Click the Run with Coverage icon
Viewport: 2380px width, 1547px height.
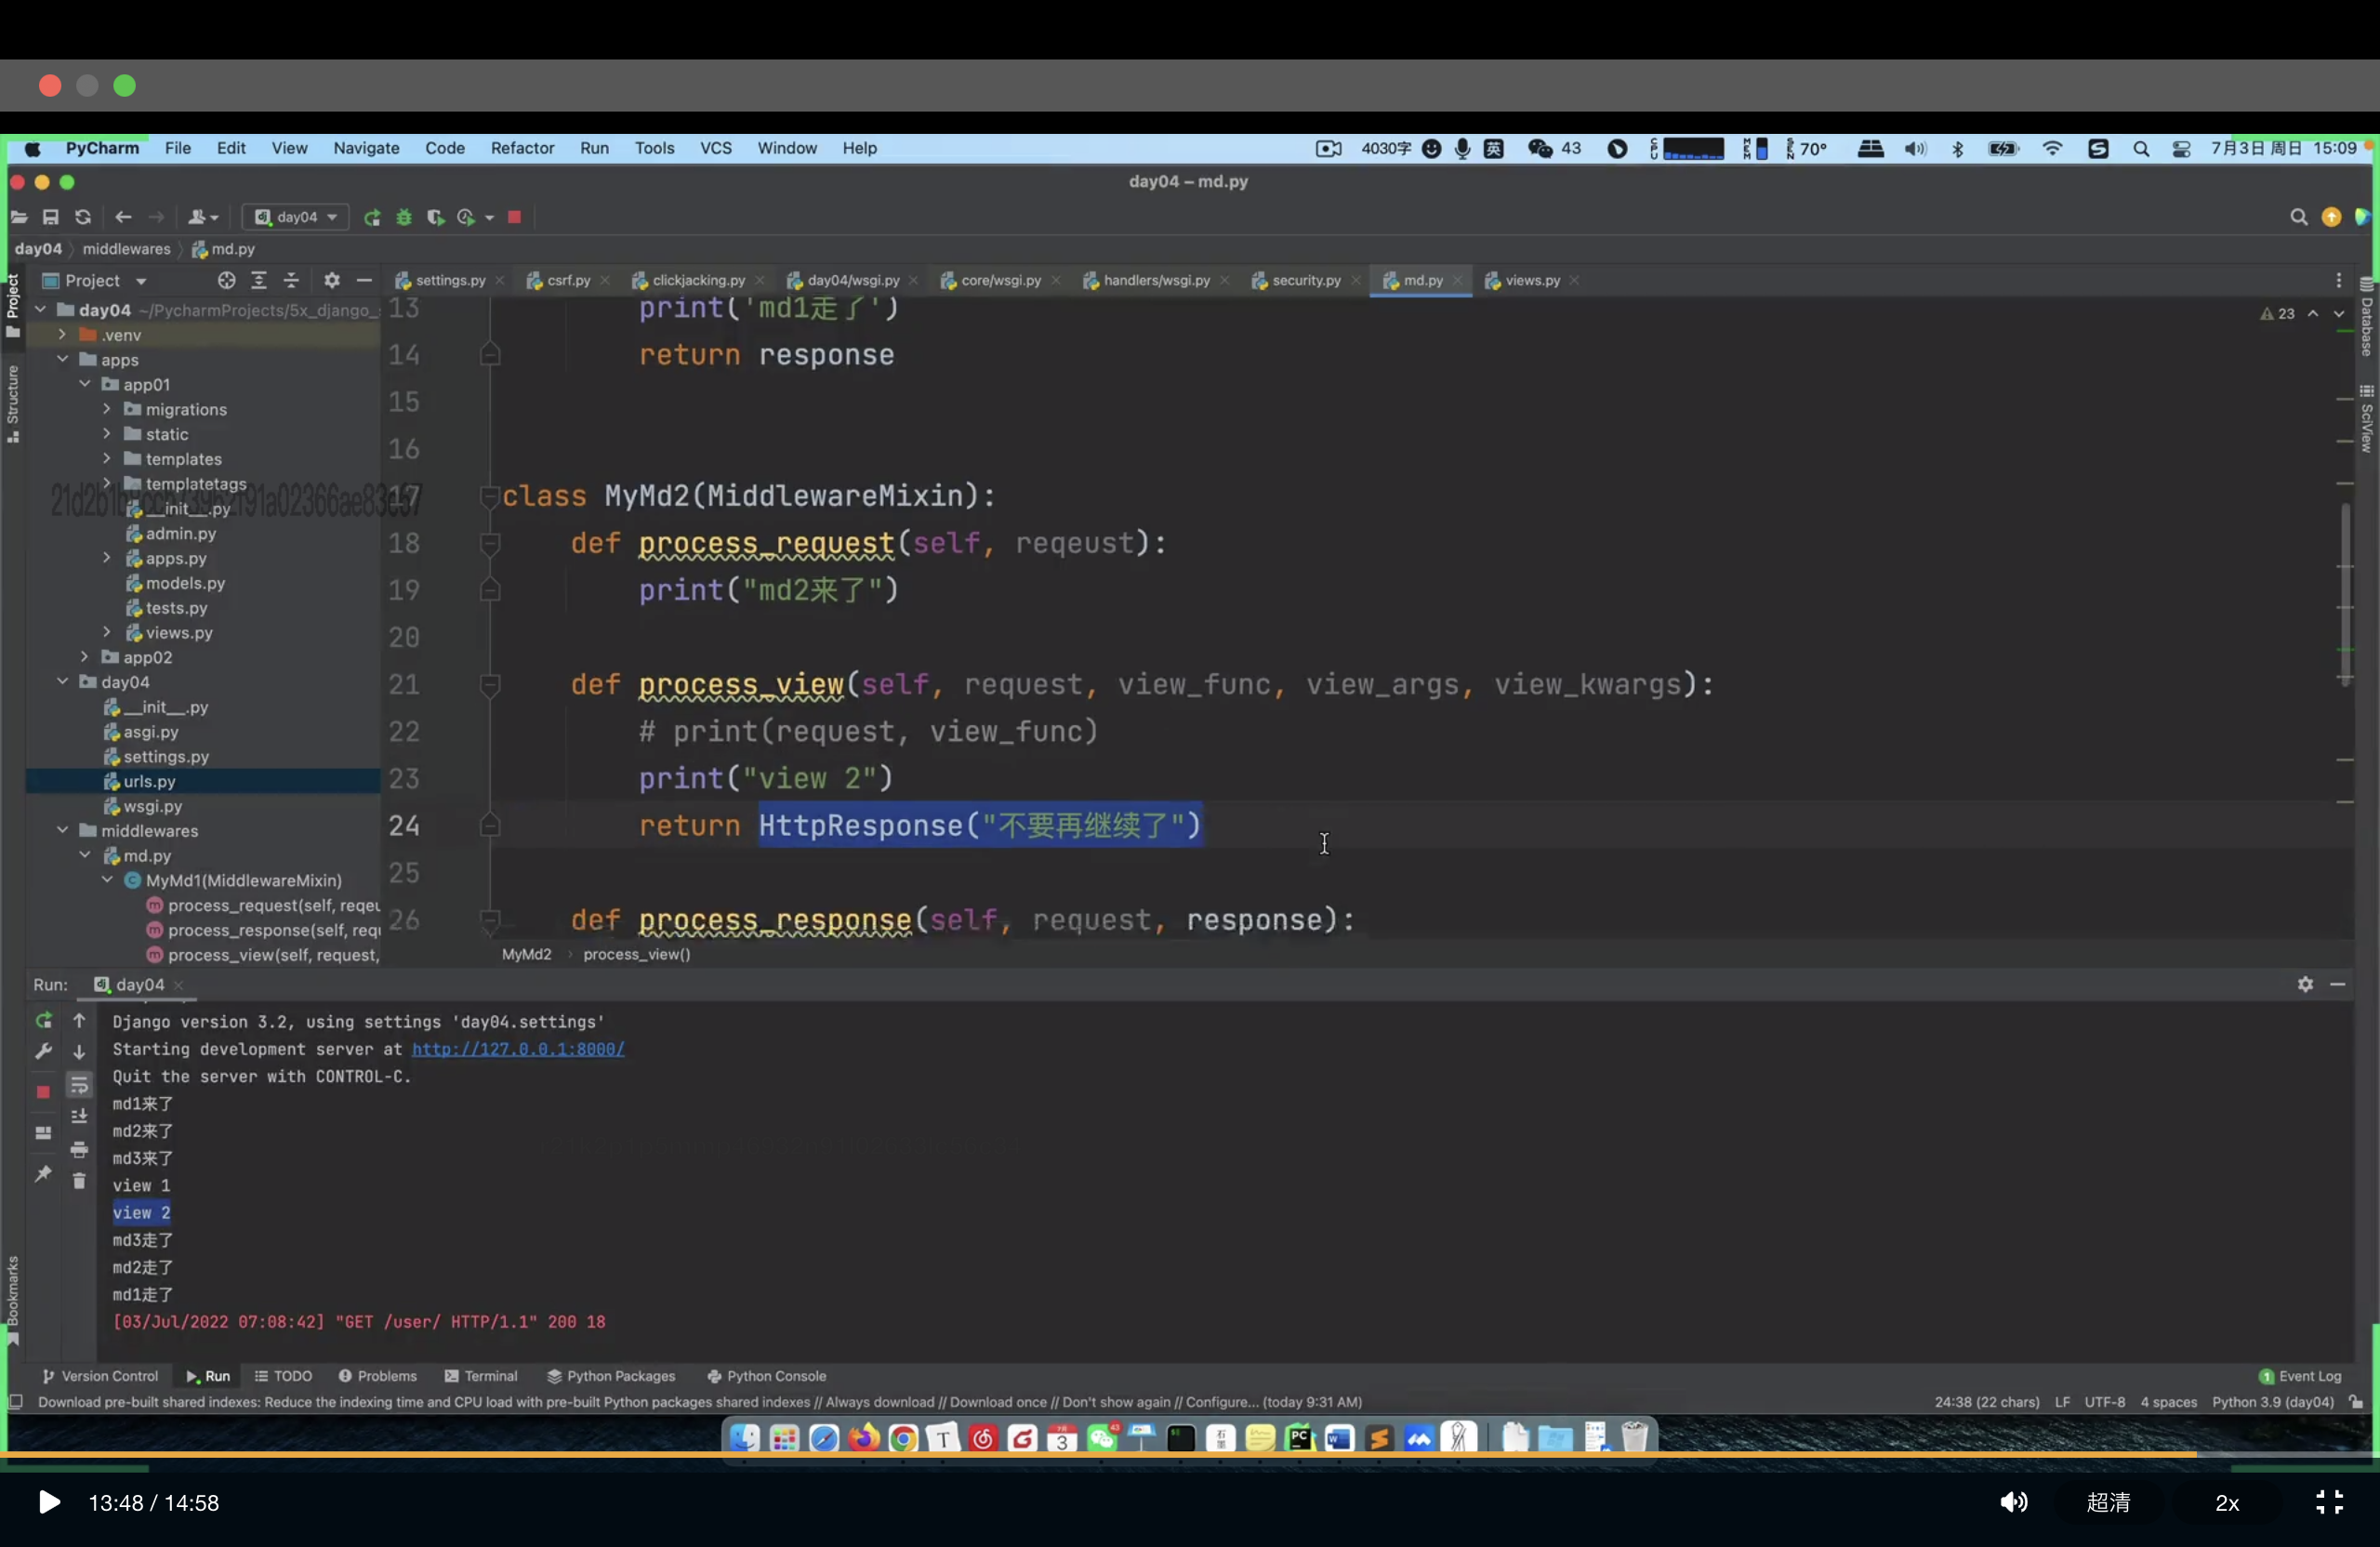coord(435,217)
